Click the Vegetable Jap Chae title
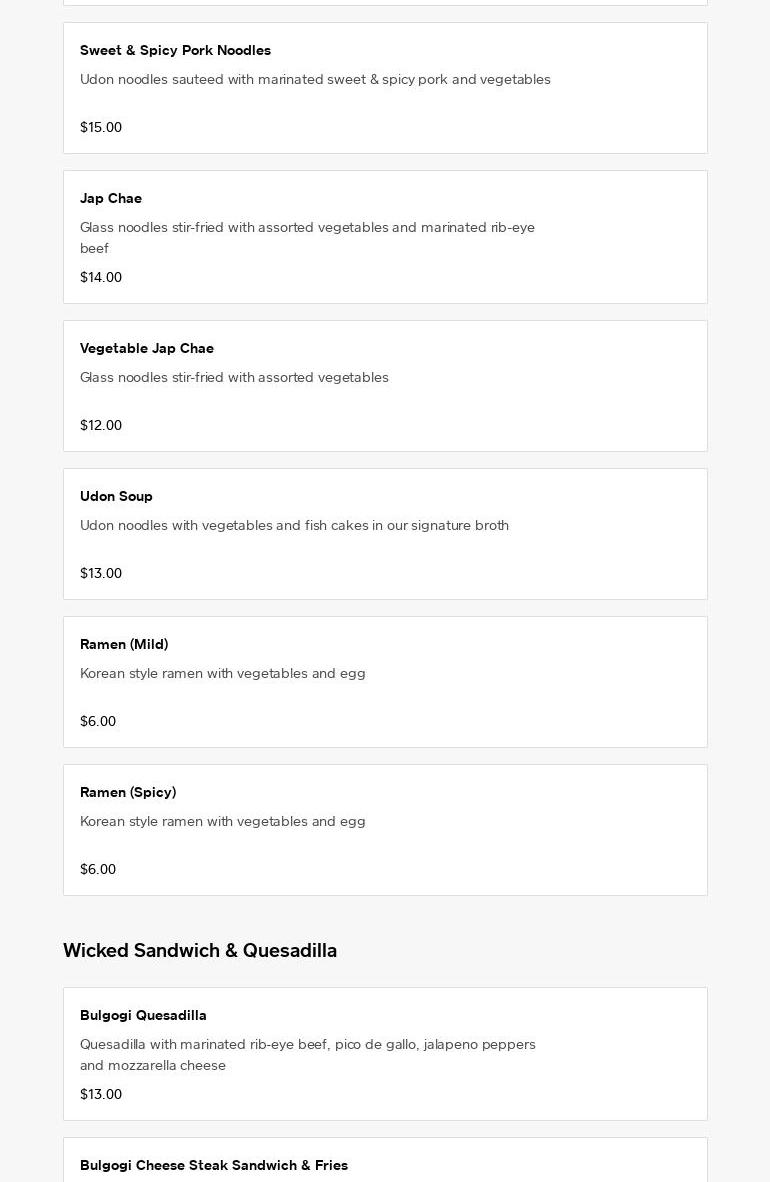This screenshot has height=1182, width=770. 147,348
